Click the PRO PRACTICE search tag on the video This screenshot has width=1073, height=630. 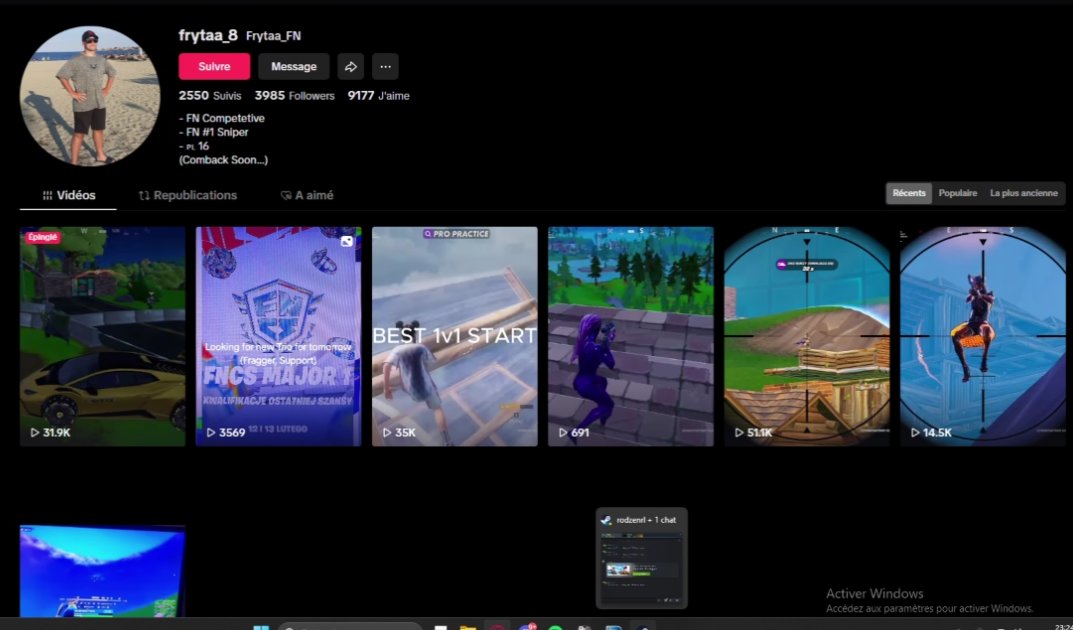(x=456, y=234)
